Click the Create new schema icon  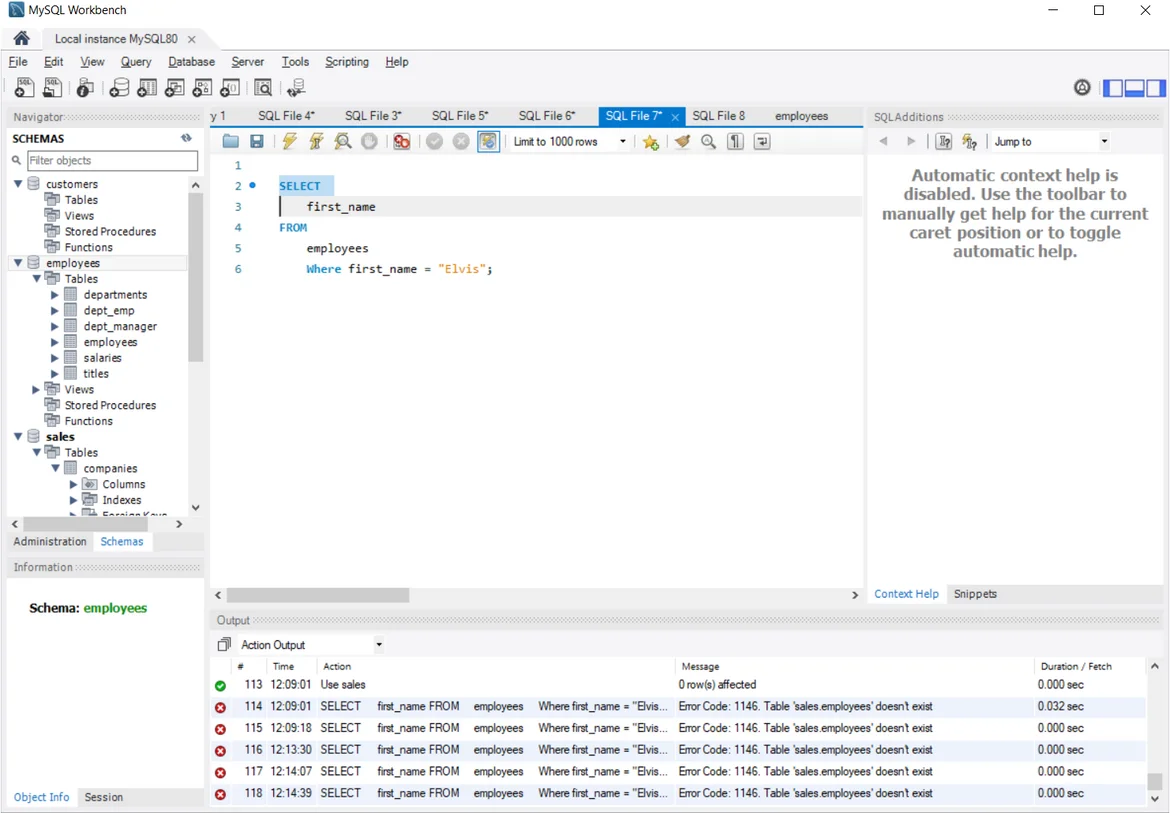tap(119, 88)
